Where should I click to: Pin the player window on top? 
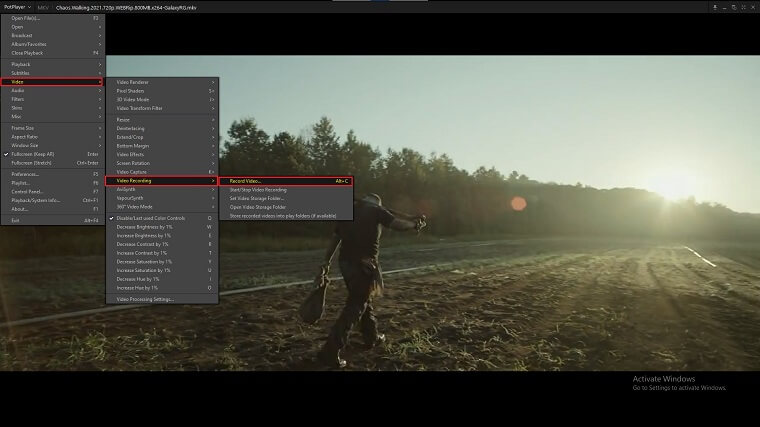[714, 7]
